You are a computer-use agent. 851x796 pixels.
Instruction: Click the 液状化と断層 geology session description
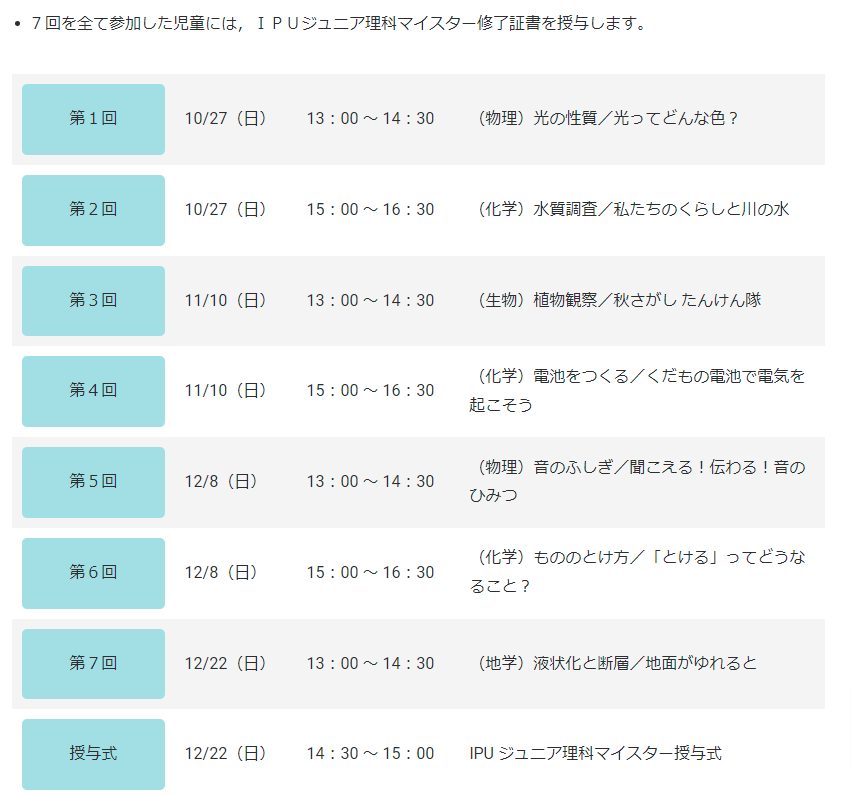click(618, 663)
